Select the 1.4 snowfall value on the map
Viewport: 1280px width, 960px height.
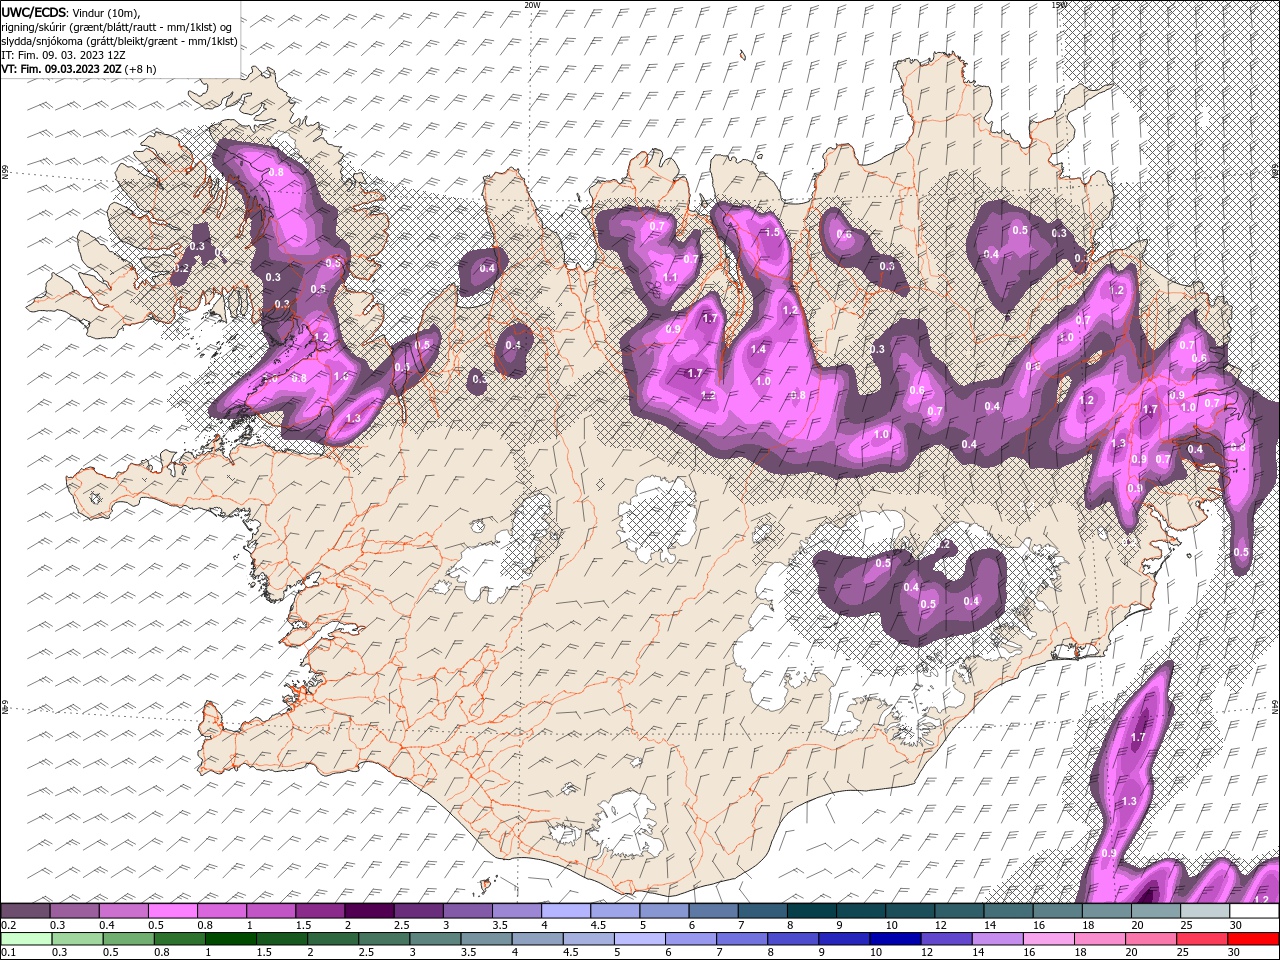758,350
